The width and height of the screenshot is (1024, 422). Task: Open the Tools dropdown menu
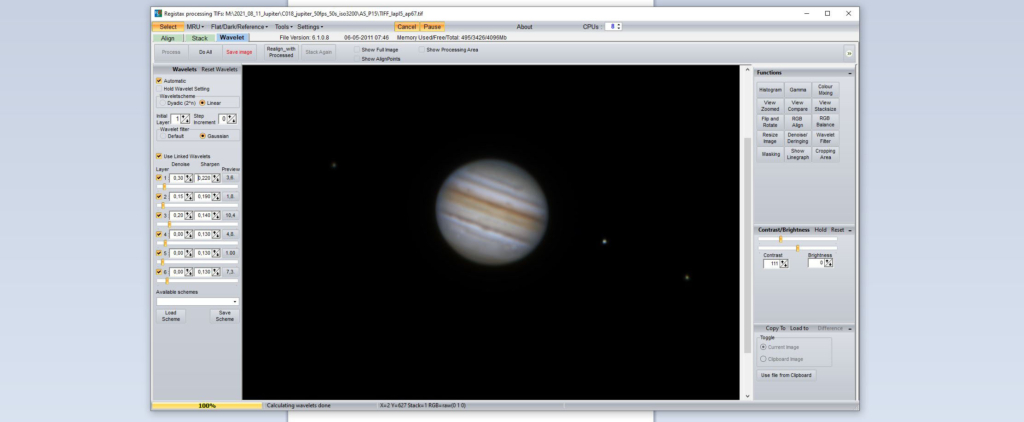pyautogui.click(x=283, y=27)
